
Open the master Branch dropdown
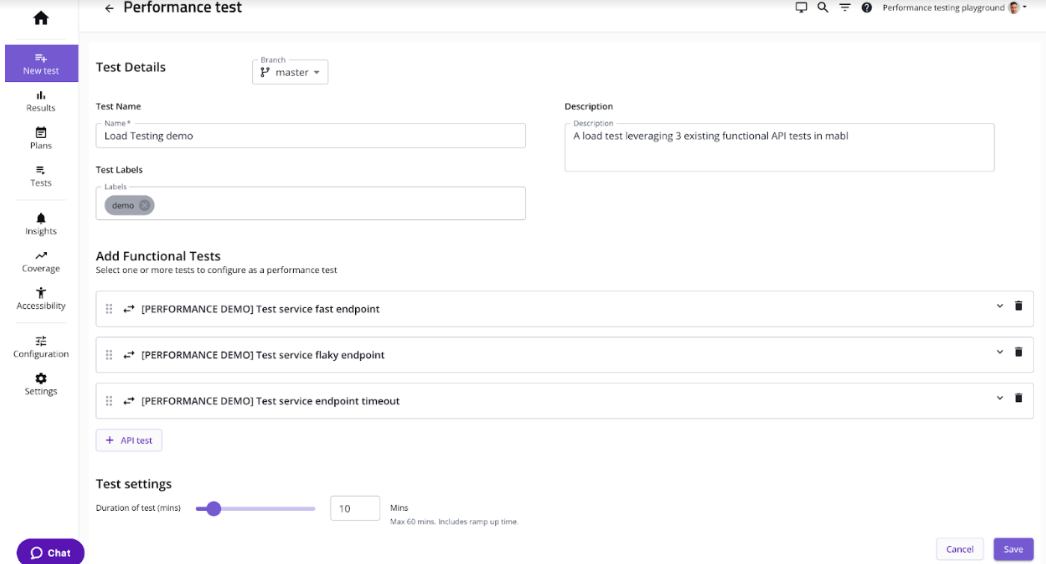[x=290, y=72]
